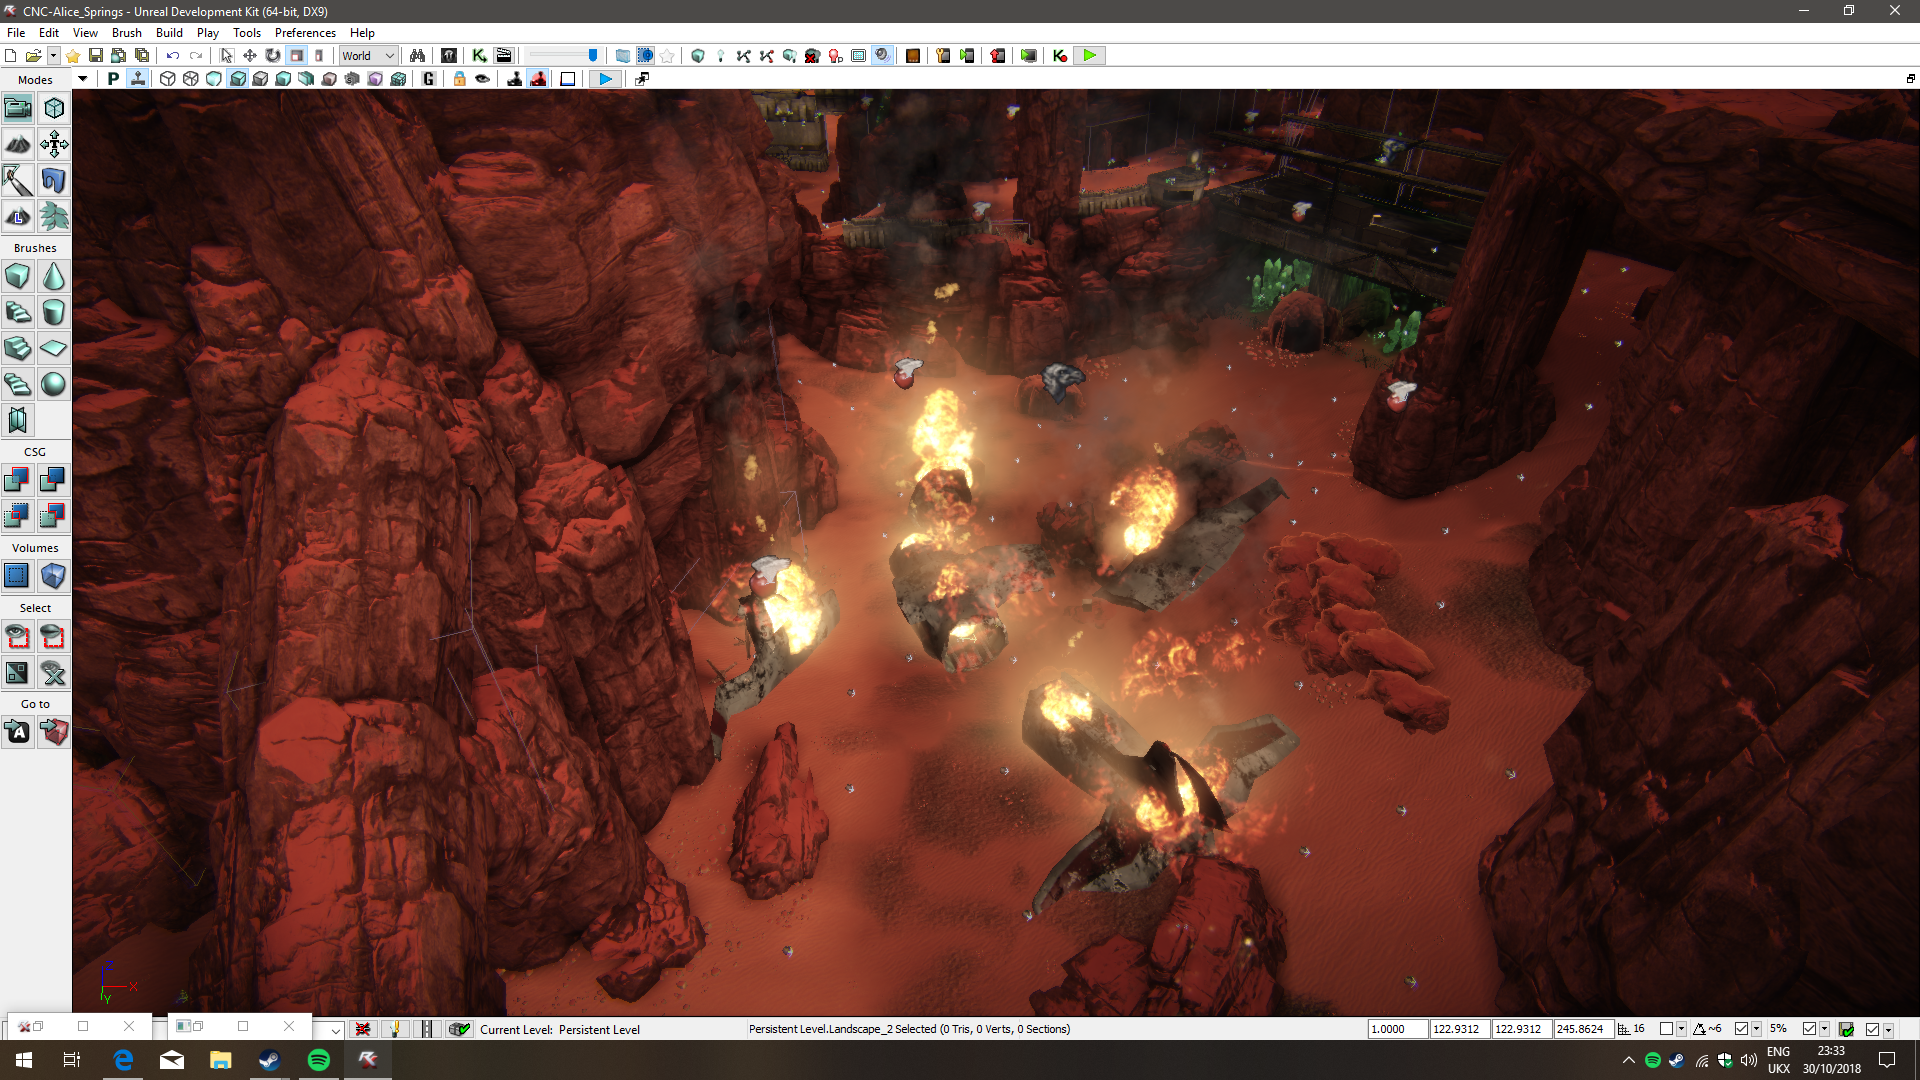Play in viewport with blue arrow
This screenshot has width=1920, height=1080.
tap(605, 79)
